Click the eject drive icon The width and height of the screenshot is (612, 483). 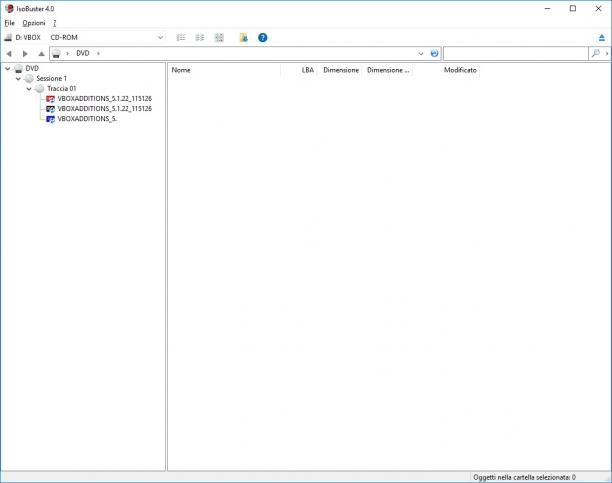[x=601, y=37]
